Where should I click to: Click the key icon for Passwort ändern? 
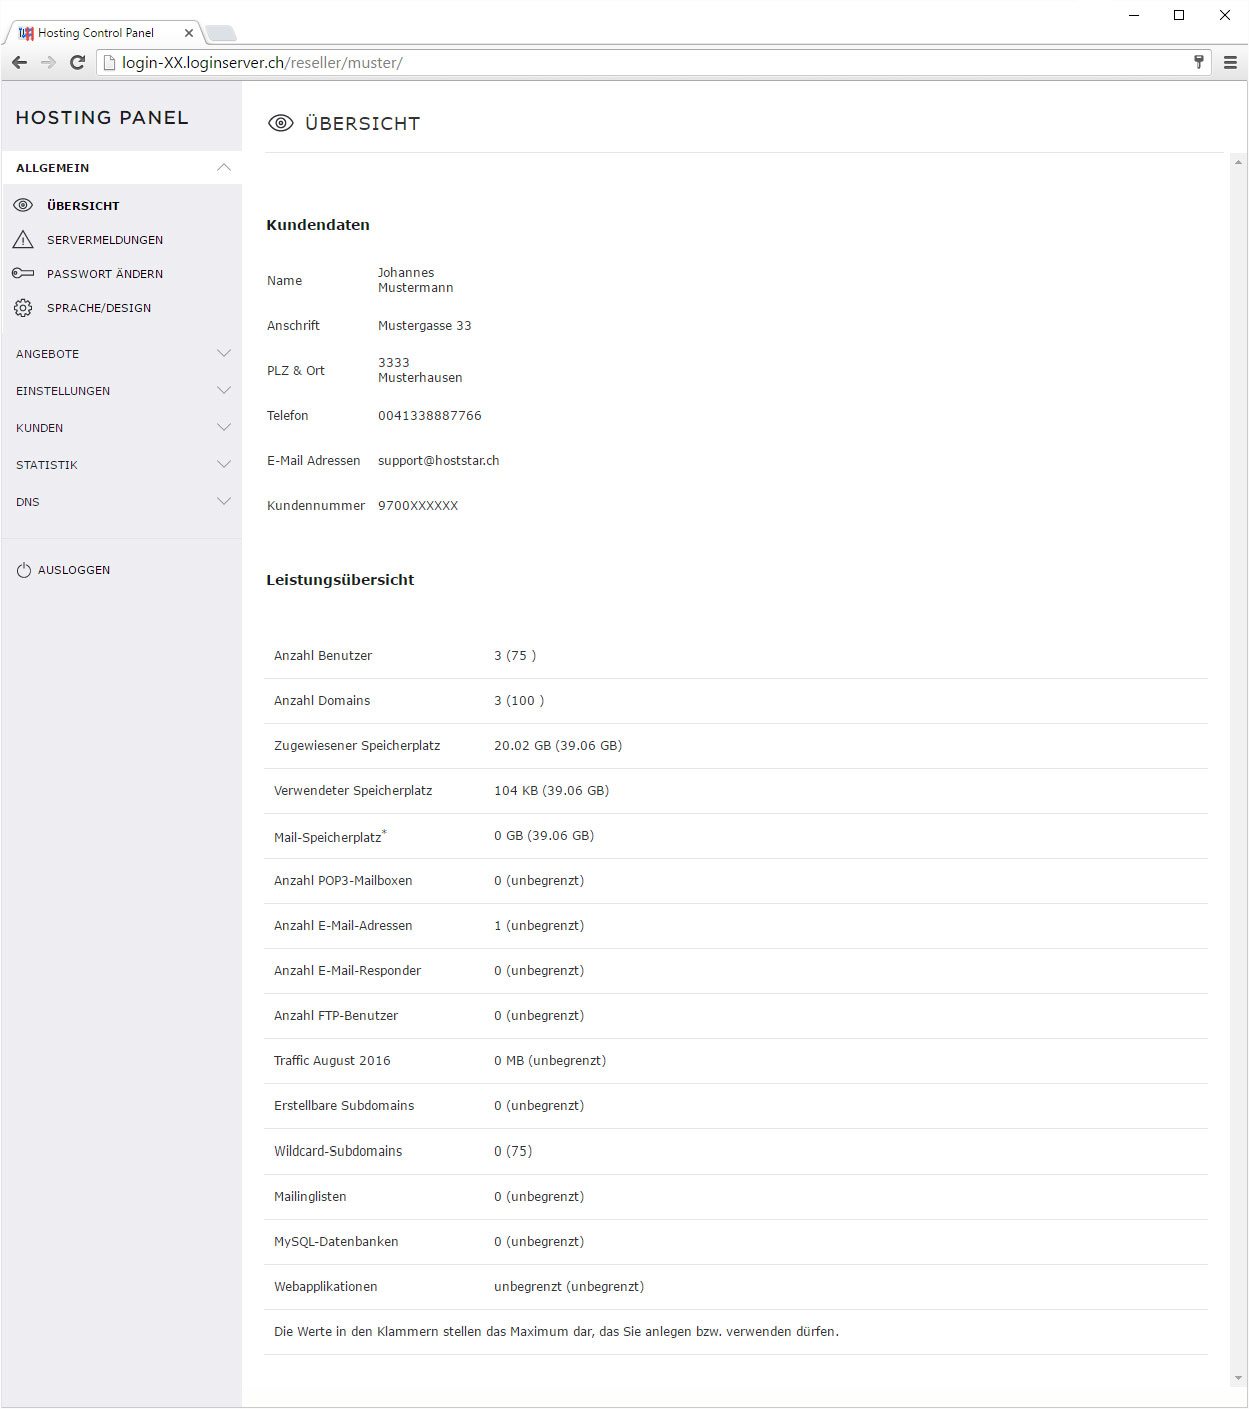coord(23,273)
